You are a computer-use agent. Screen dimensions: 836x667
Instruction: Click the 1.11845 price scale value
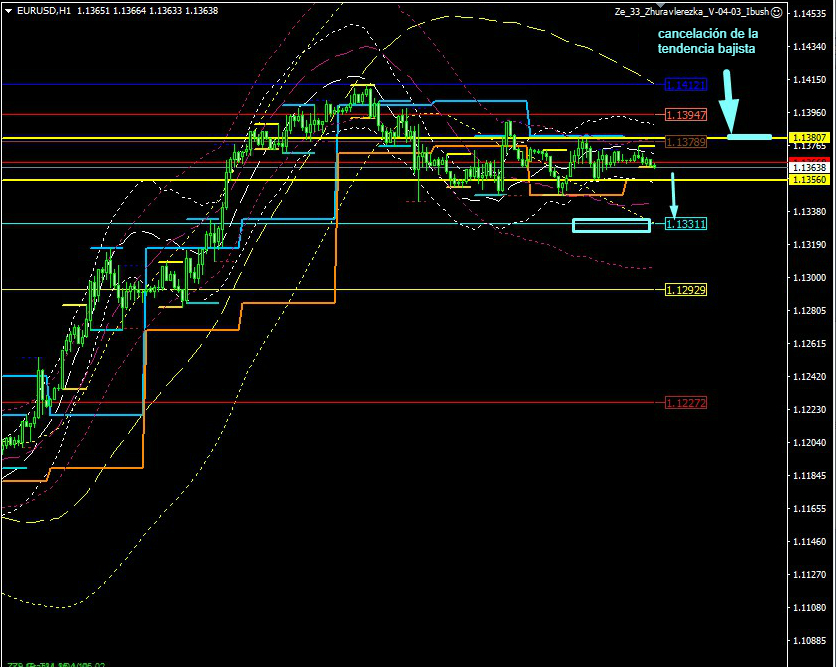(x=810, y=476)
